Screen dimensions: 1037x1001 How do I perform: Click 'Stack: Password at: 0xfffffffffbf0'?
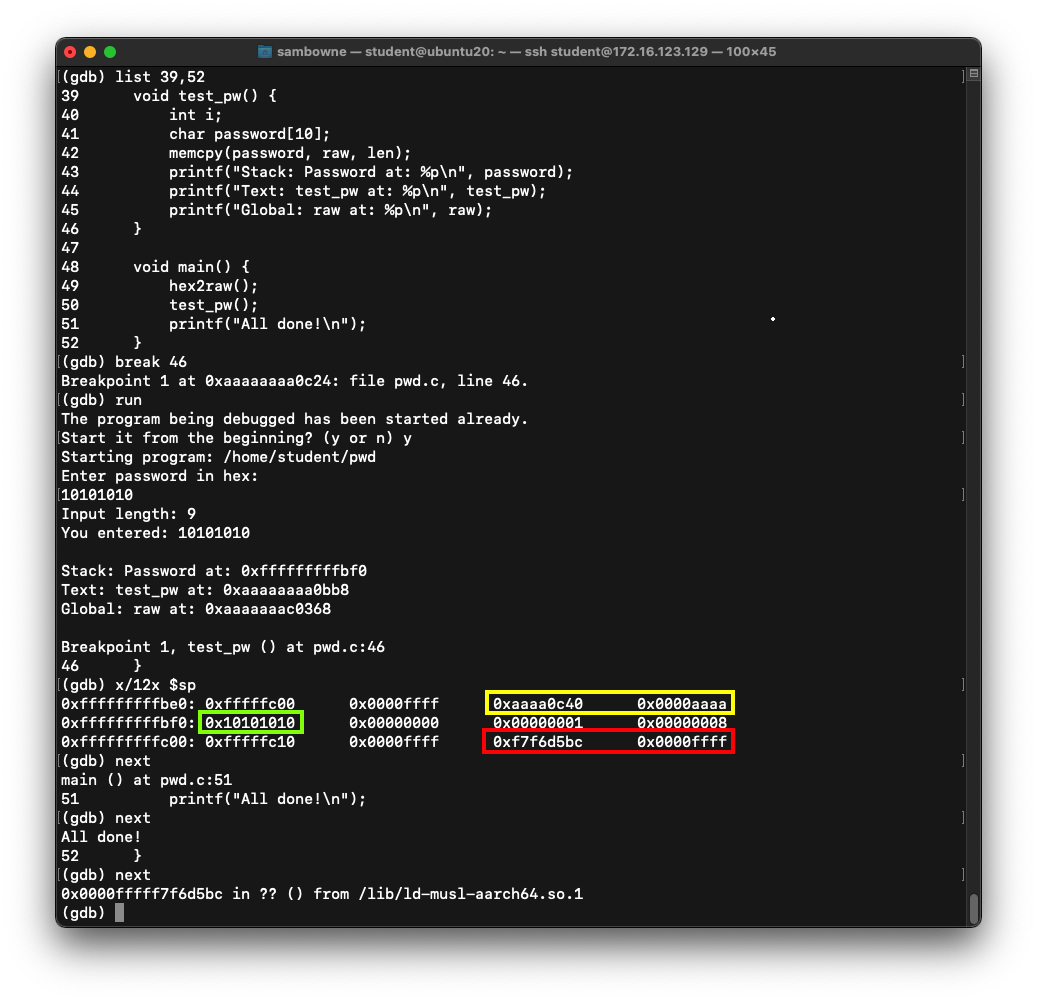(x=214, y=571)
